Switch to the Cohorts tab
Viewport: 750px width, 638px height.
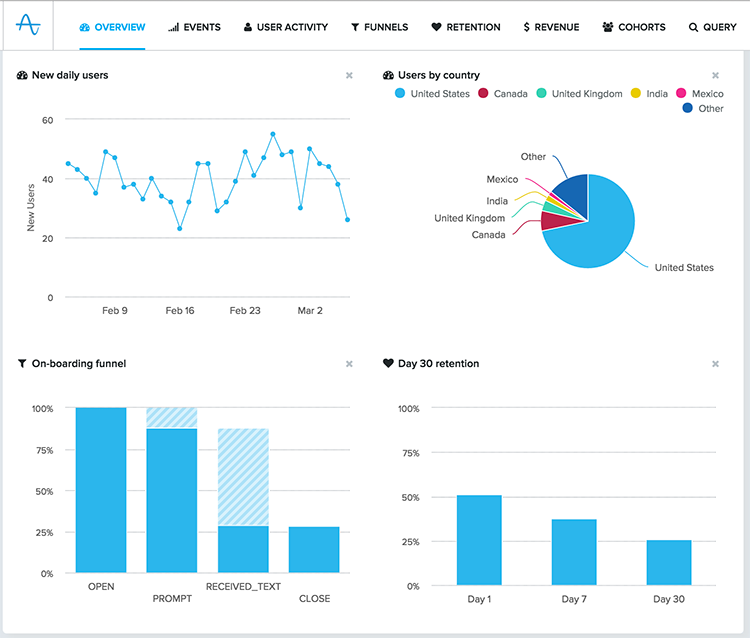click(634, 27)
